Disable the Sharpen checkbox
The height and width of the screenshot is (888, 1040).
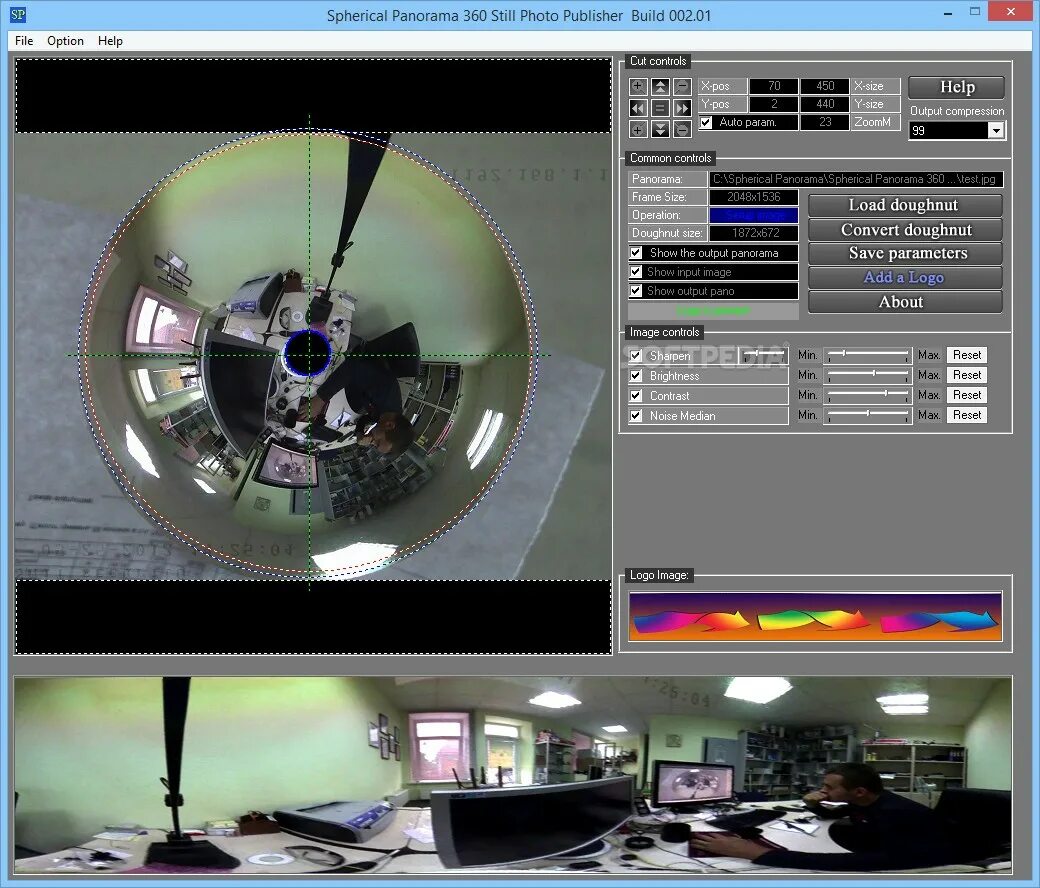636,356
